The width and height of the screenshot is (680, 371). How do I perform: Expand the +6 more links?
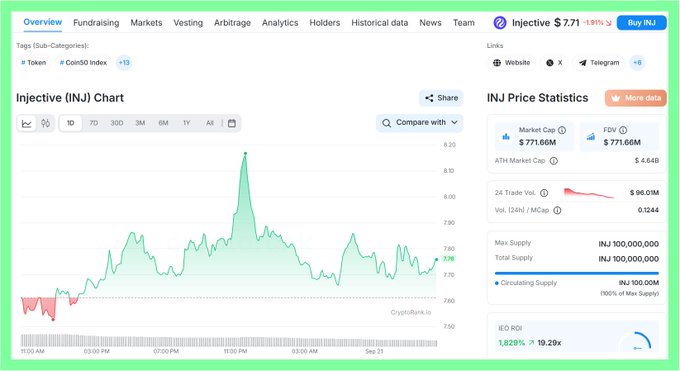point(637,62)
